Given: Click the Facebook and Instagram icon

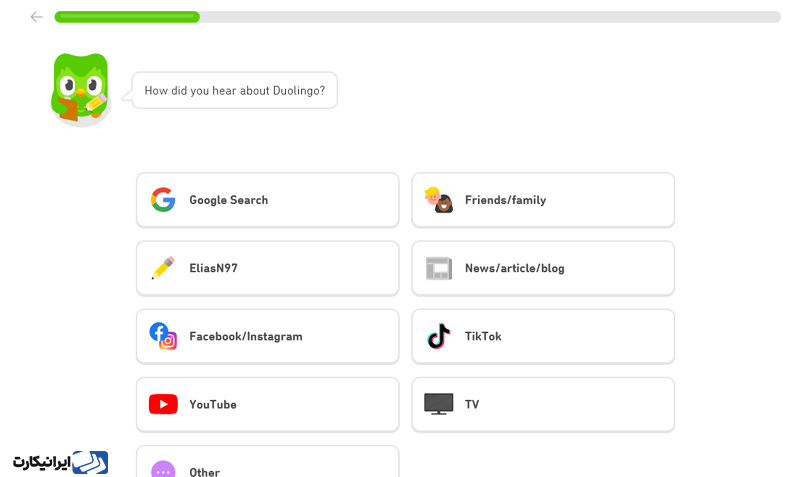Looking at the screenshot, I should pyautogui.click(x=163, y=336).
